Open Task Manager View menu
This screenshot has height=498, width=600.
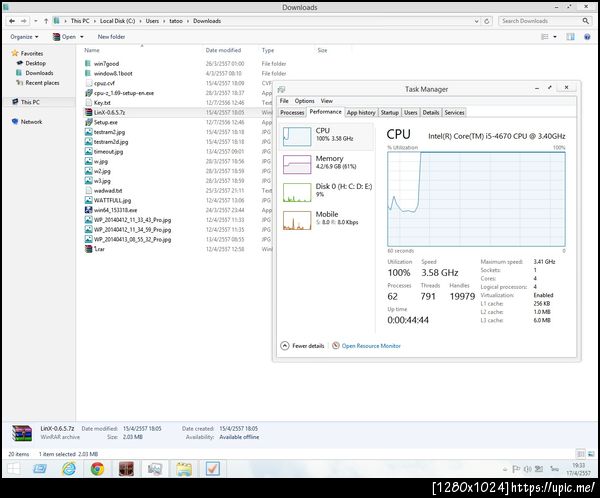pyautogui.click(x=326, y=101)
